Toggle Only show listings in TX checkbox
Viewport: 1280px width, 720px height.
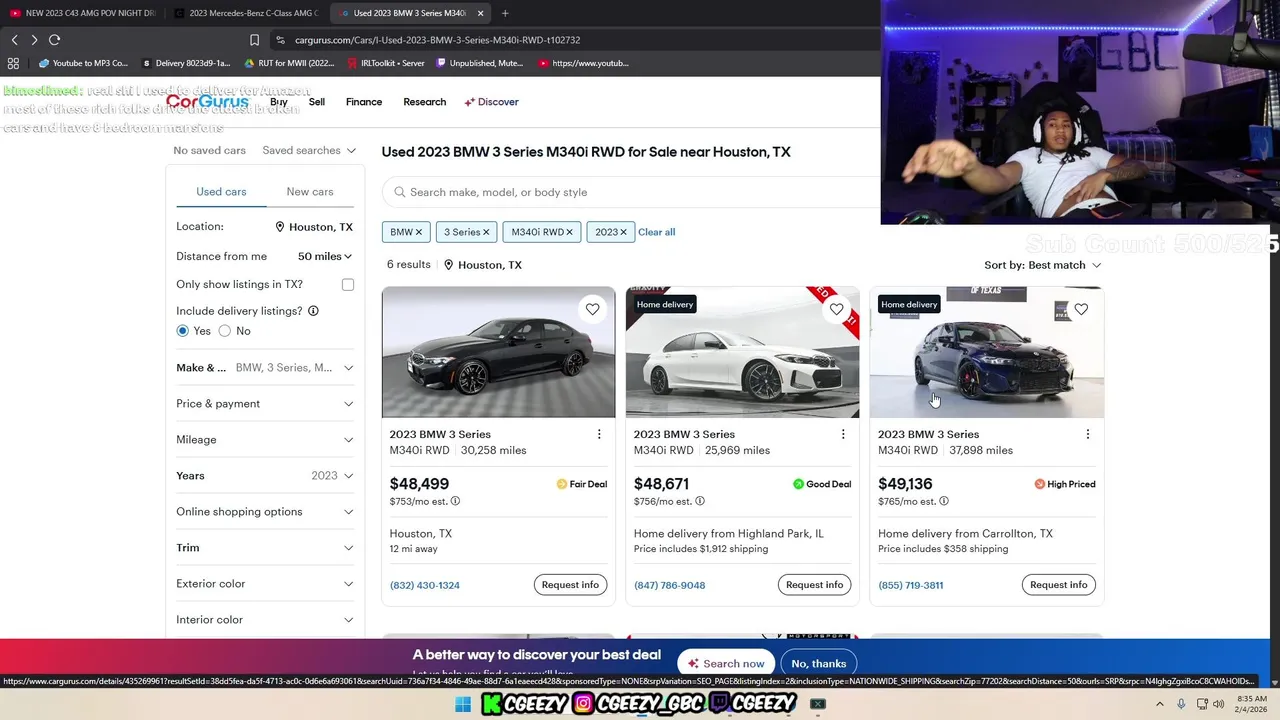tap(348, 285)
